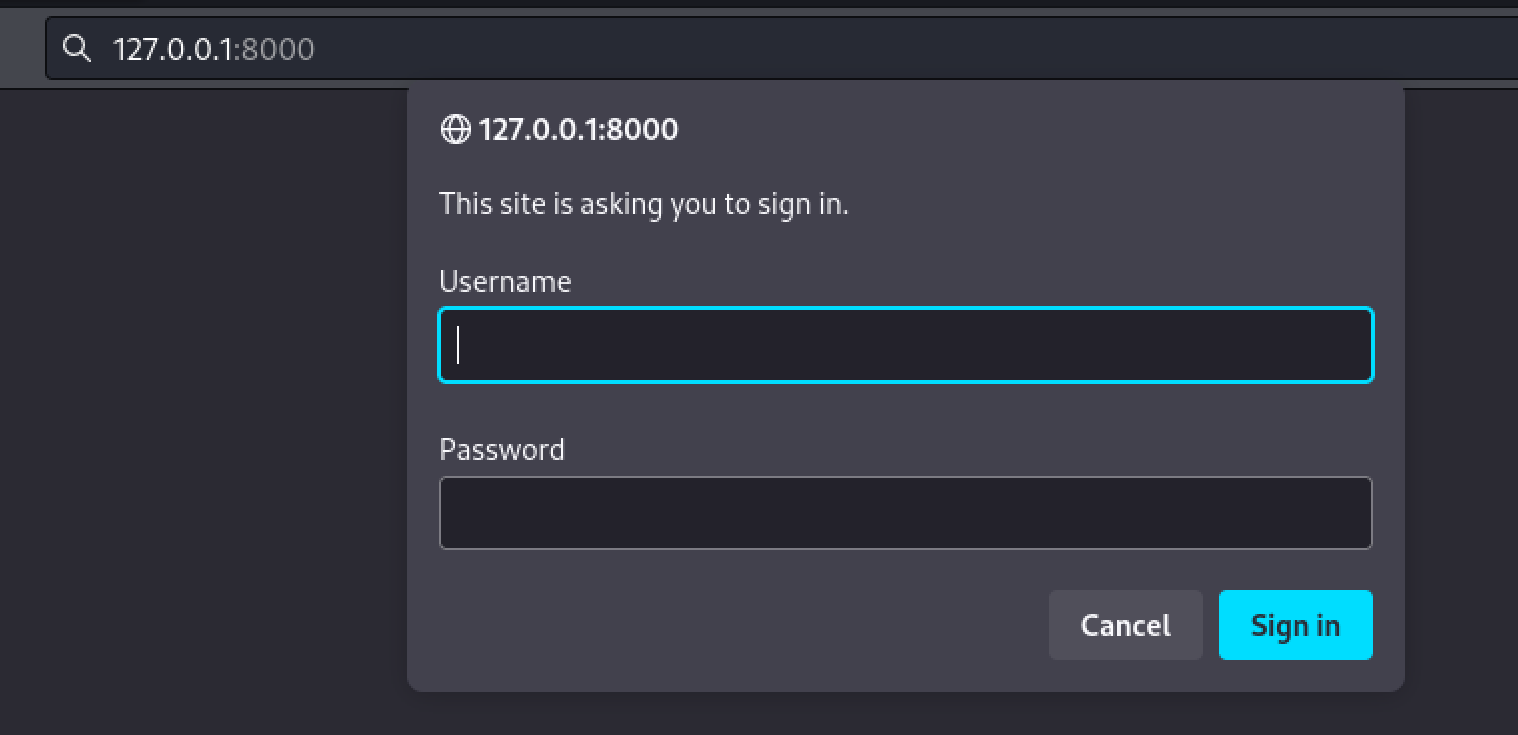The image size is (1518, 735).
Task: Click blank page area below the dialog
Action: pyautogui.click(x=900, y=714)
